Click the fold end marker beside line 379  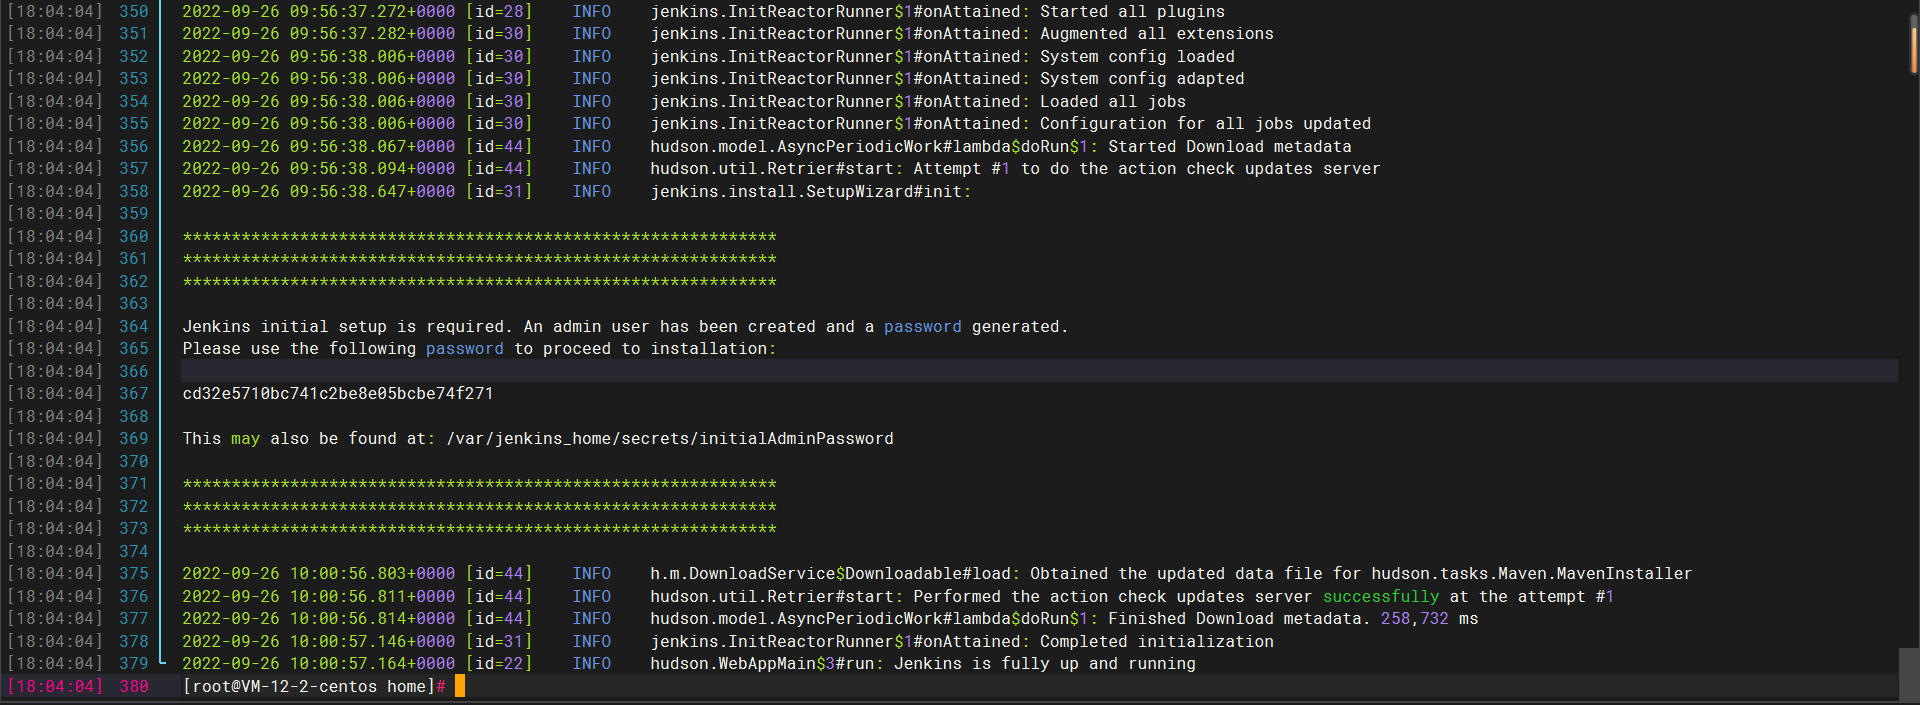coord(163,662)
